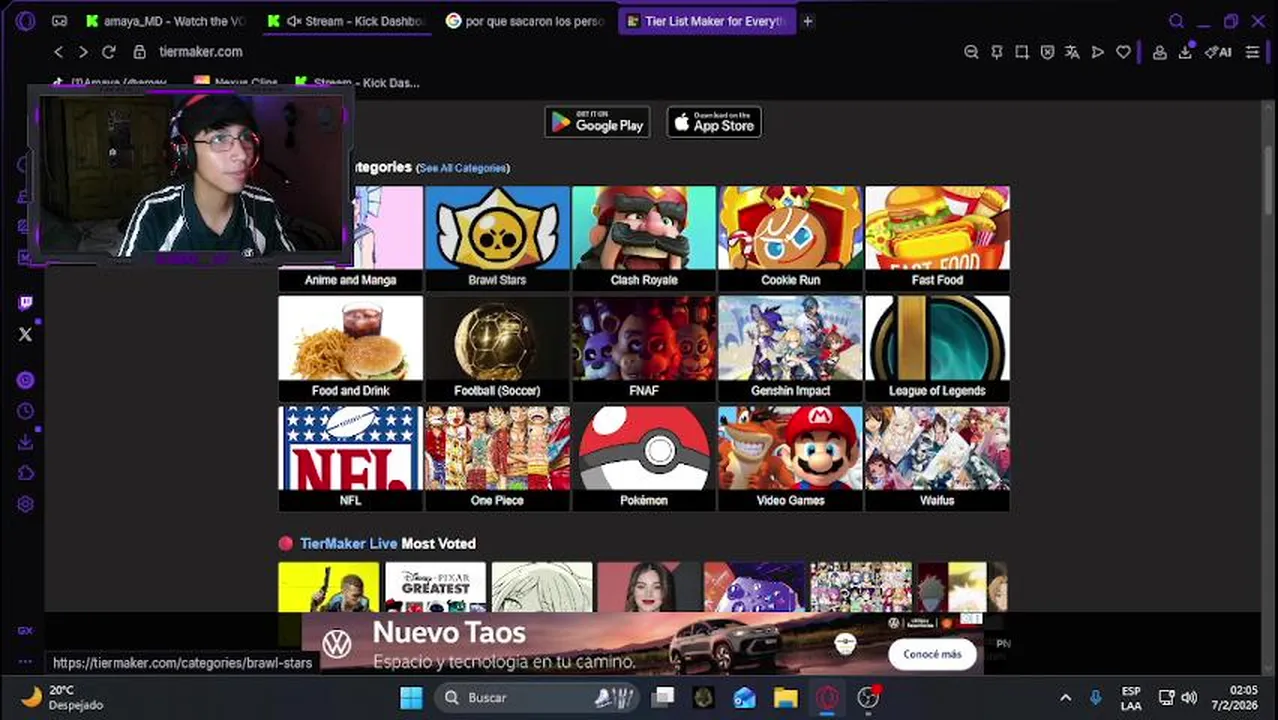Open the Pokémon category
Screen dimensions: 1278x720
644,458
